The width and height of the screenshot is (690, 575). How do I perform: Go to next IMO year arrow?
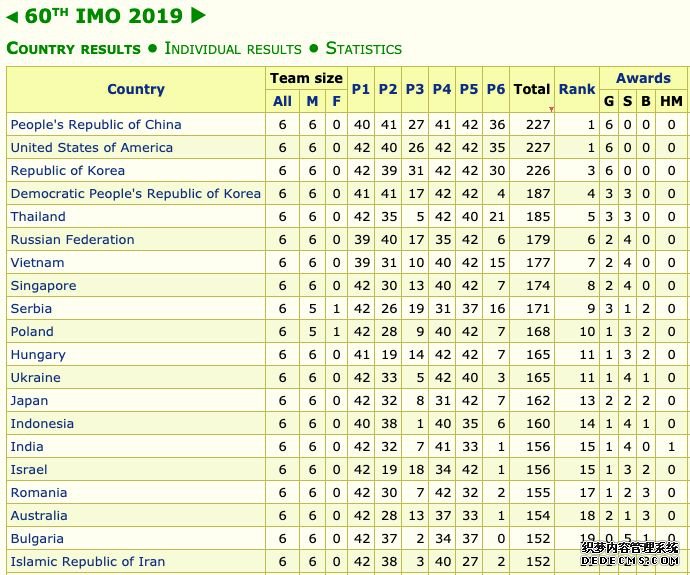198,16
